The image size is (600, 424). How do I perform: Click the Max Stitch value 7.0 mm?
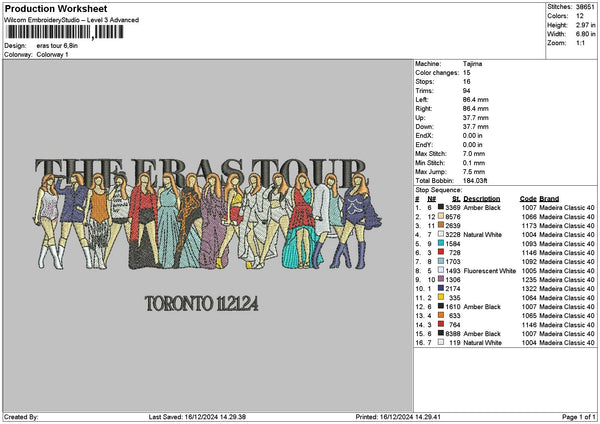(474, 154)
